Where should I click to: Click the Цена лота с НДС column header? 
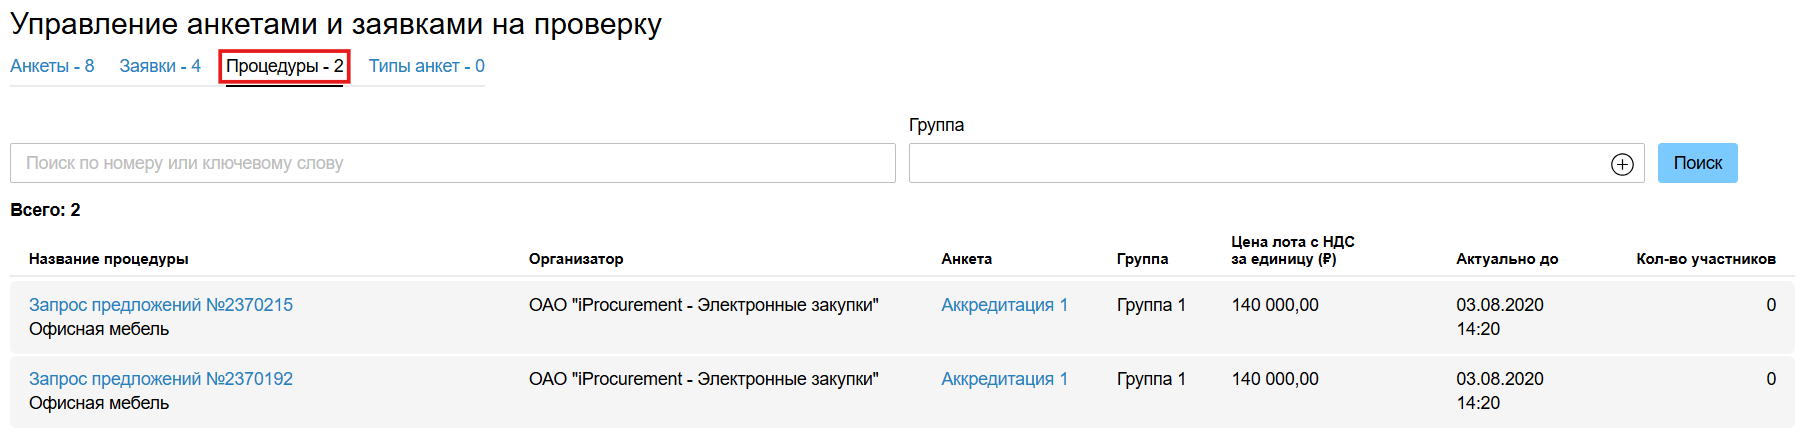[x=1292, y=250]
